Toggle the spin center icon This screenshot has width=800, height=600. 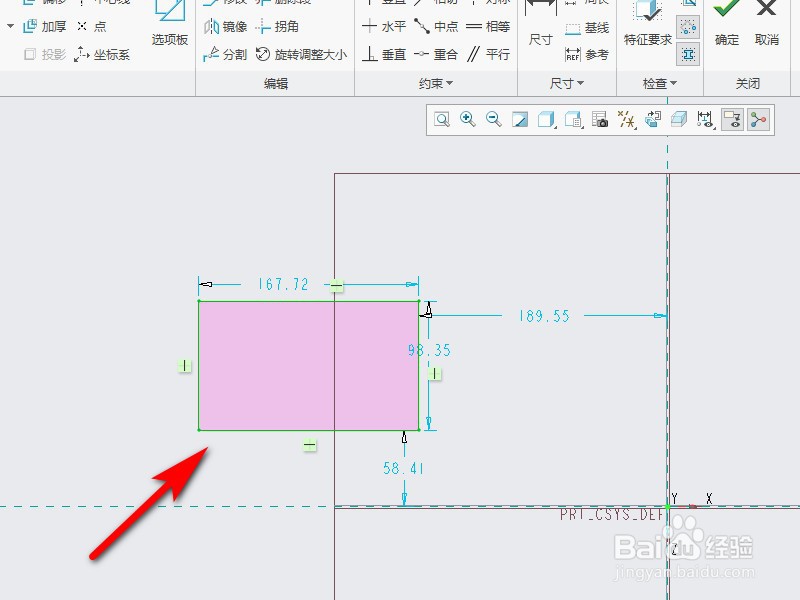(x=759, y=120)
